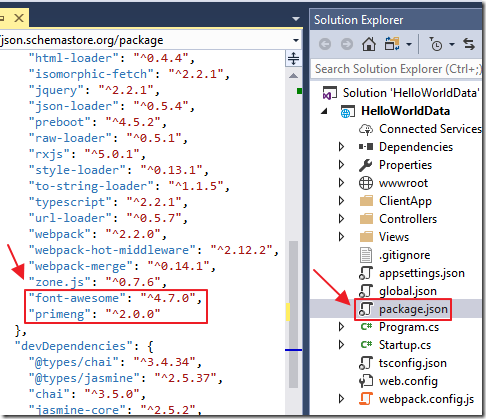The image size is (486, 419).
Task: Click the Search Solution Explorer field
Action: coord(397,69)
